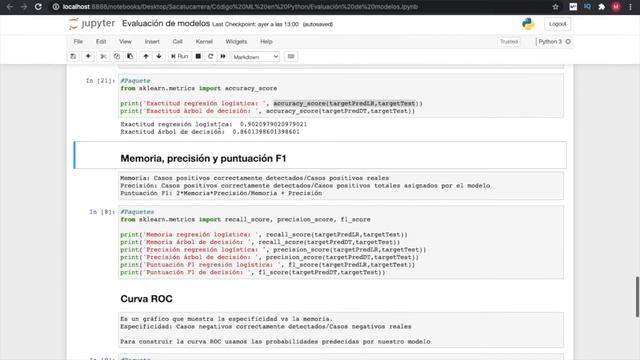Open the Widgets menu
This screenshot has height=360, width=640.
236,42
